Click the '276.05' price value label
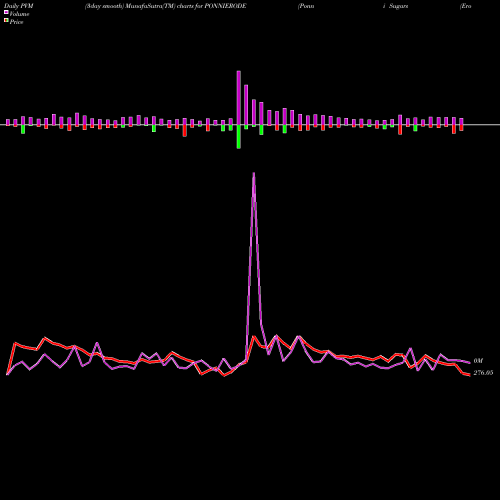The height and width of the screenshot is (500, 500). [x=483, y=373]
